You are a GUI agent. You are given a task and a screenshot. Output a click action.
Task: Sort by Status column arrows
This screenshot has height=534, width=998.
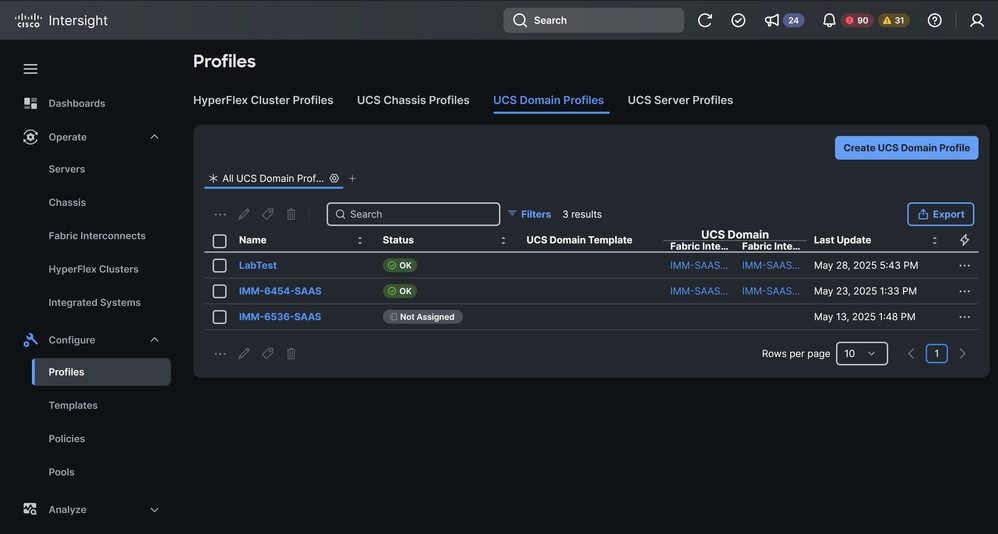[503, 240]
